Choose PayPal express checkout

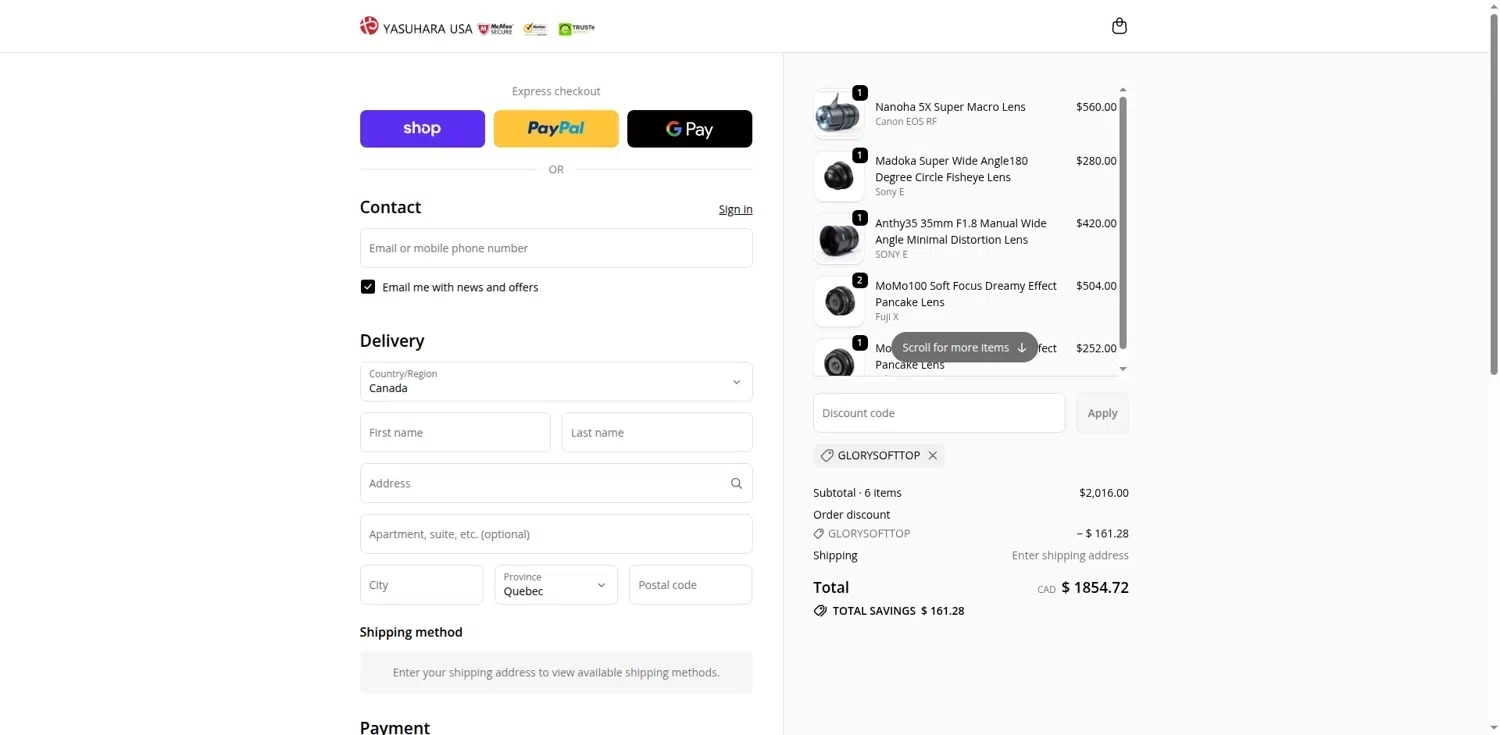[x=556, y=129]
